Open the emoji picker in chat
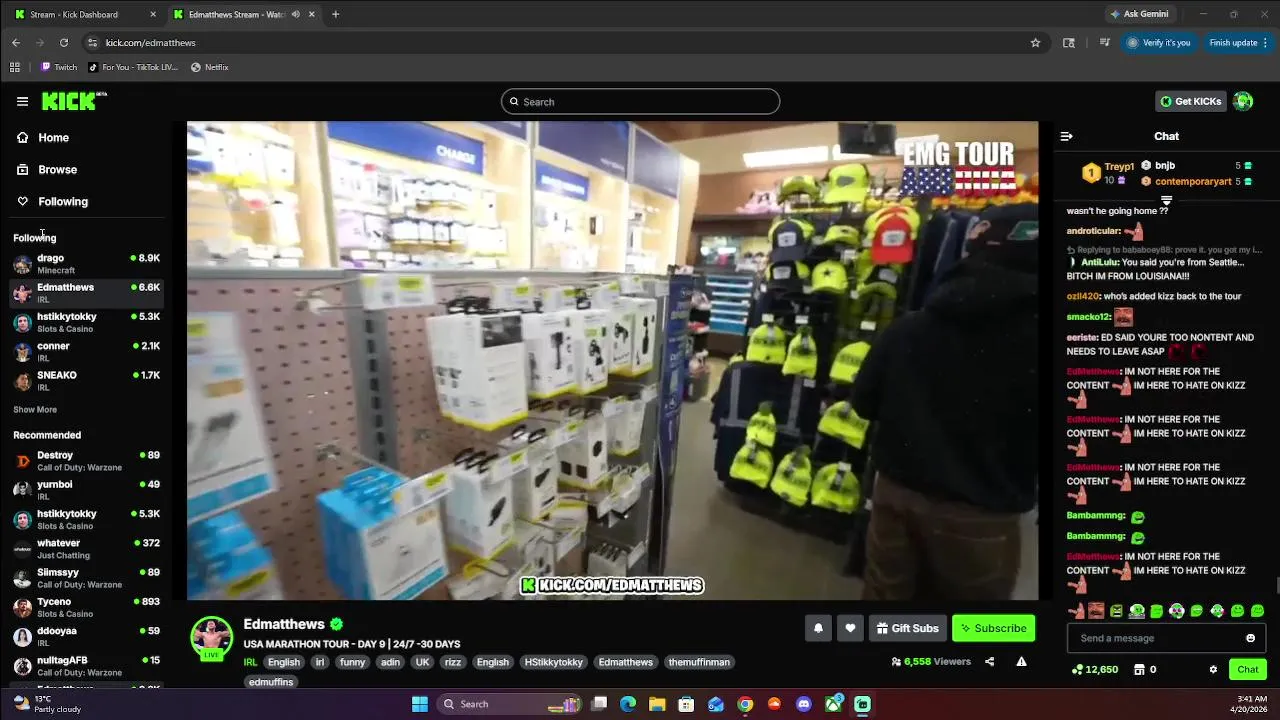Image resolution: width=1280 pixels, height=720 pixels. (x=1250, y=638)
